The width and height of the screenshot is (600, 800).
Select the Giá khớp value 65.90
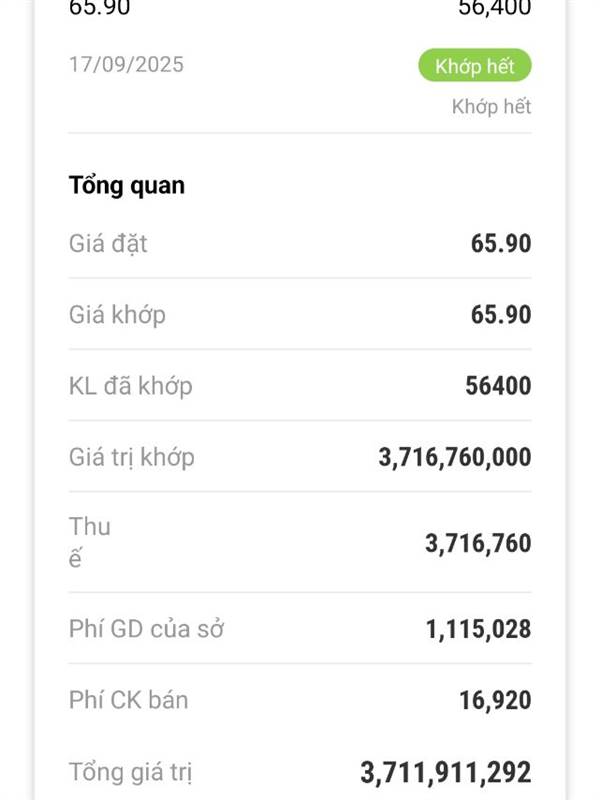point(501,315)
